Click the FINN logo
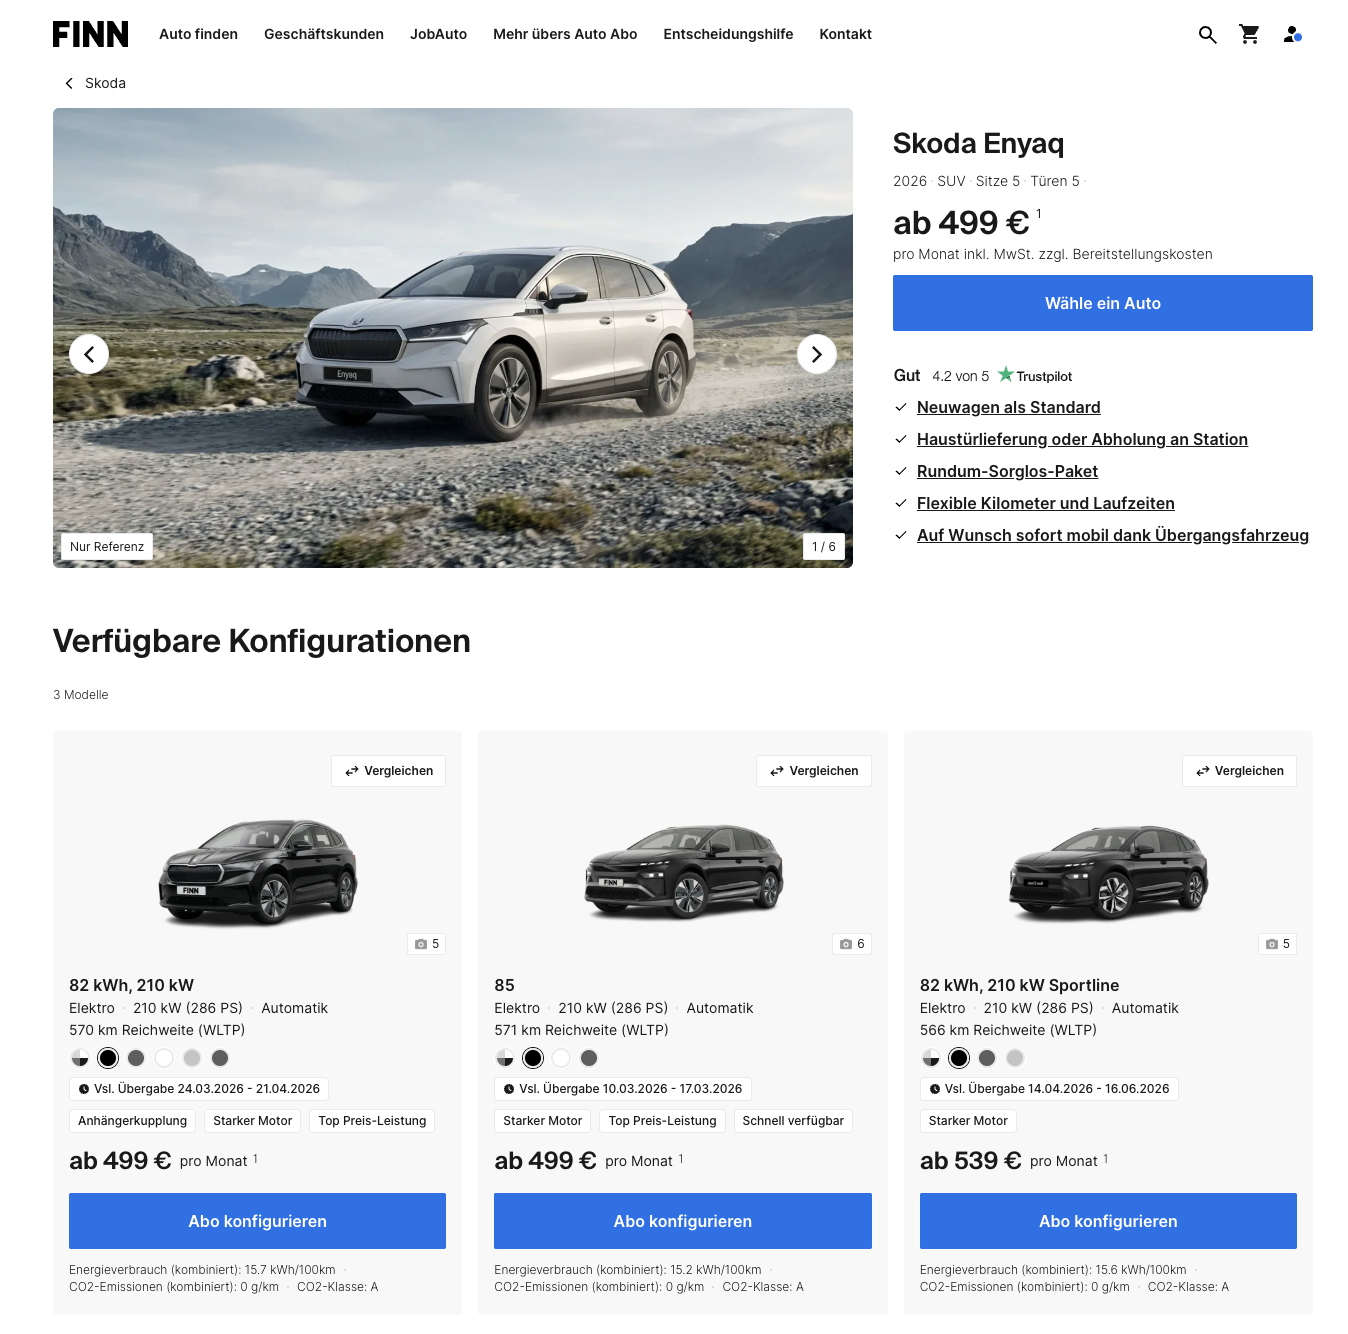The width and height of the screenshot is (1348, 1334). point(91,34)
